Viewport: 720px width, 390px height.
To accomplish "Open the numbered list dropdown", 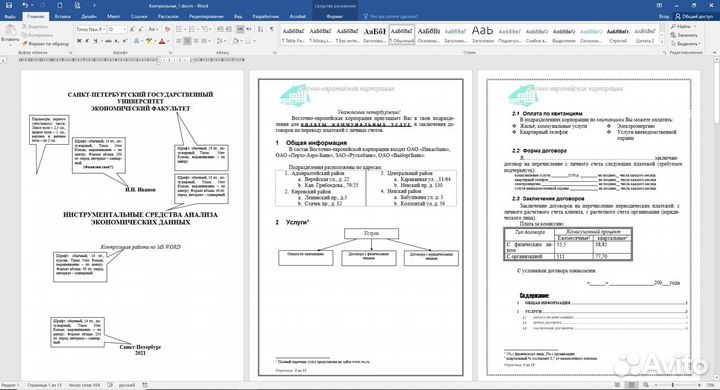I will pyautogui.click(x=197, y=29).
